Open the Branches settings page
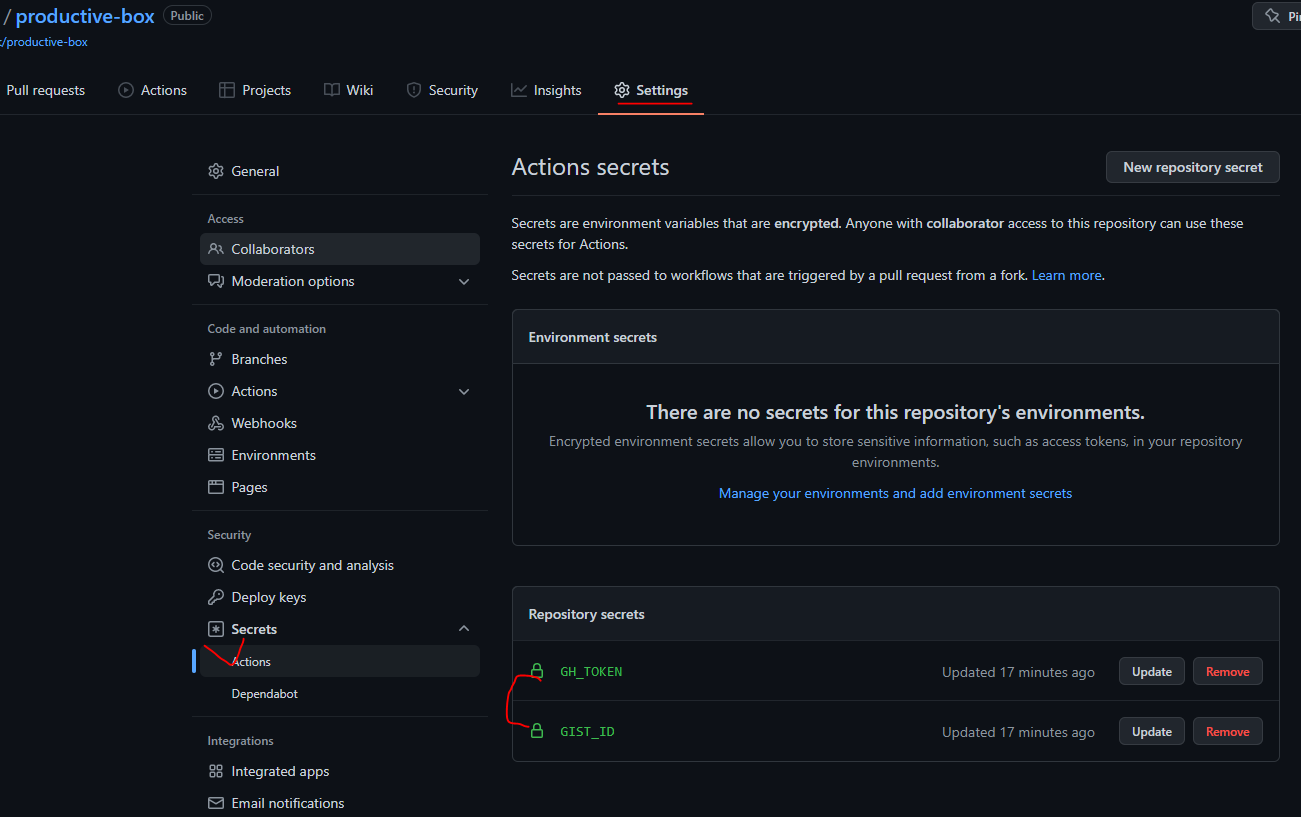Viewport: 1301px width, 817px height. (x=340, y=359)
